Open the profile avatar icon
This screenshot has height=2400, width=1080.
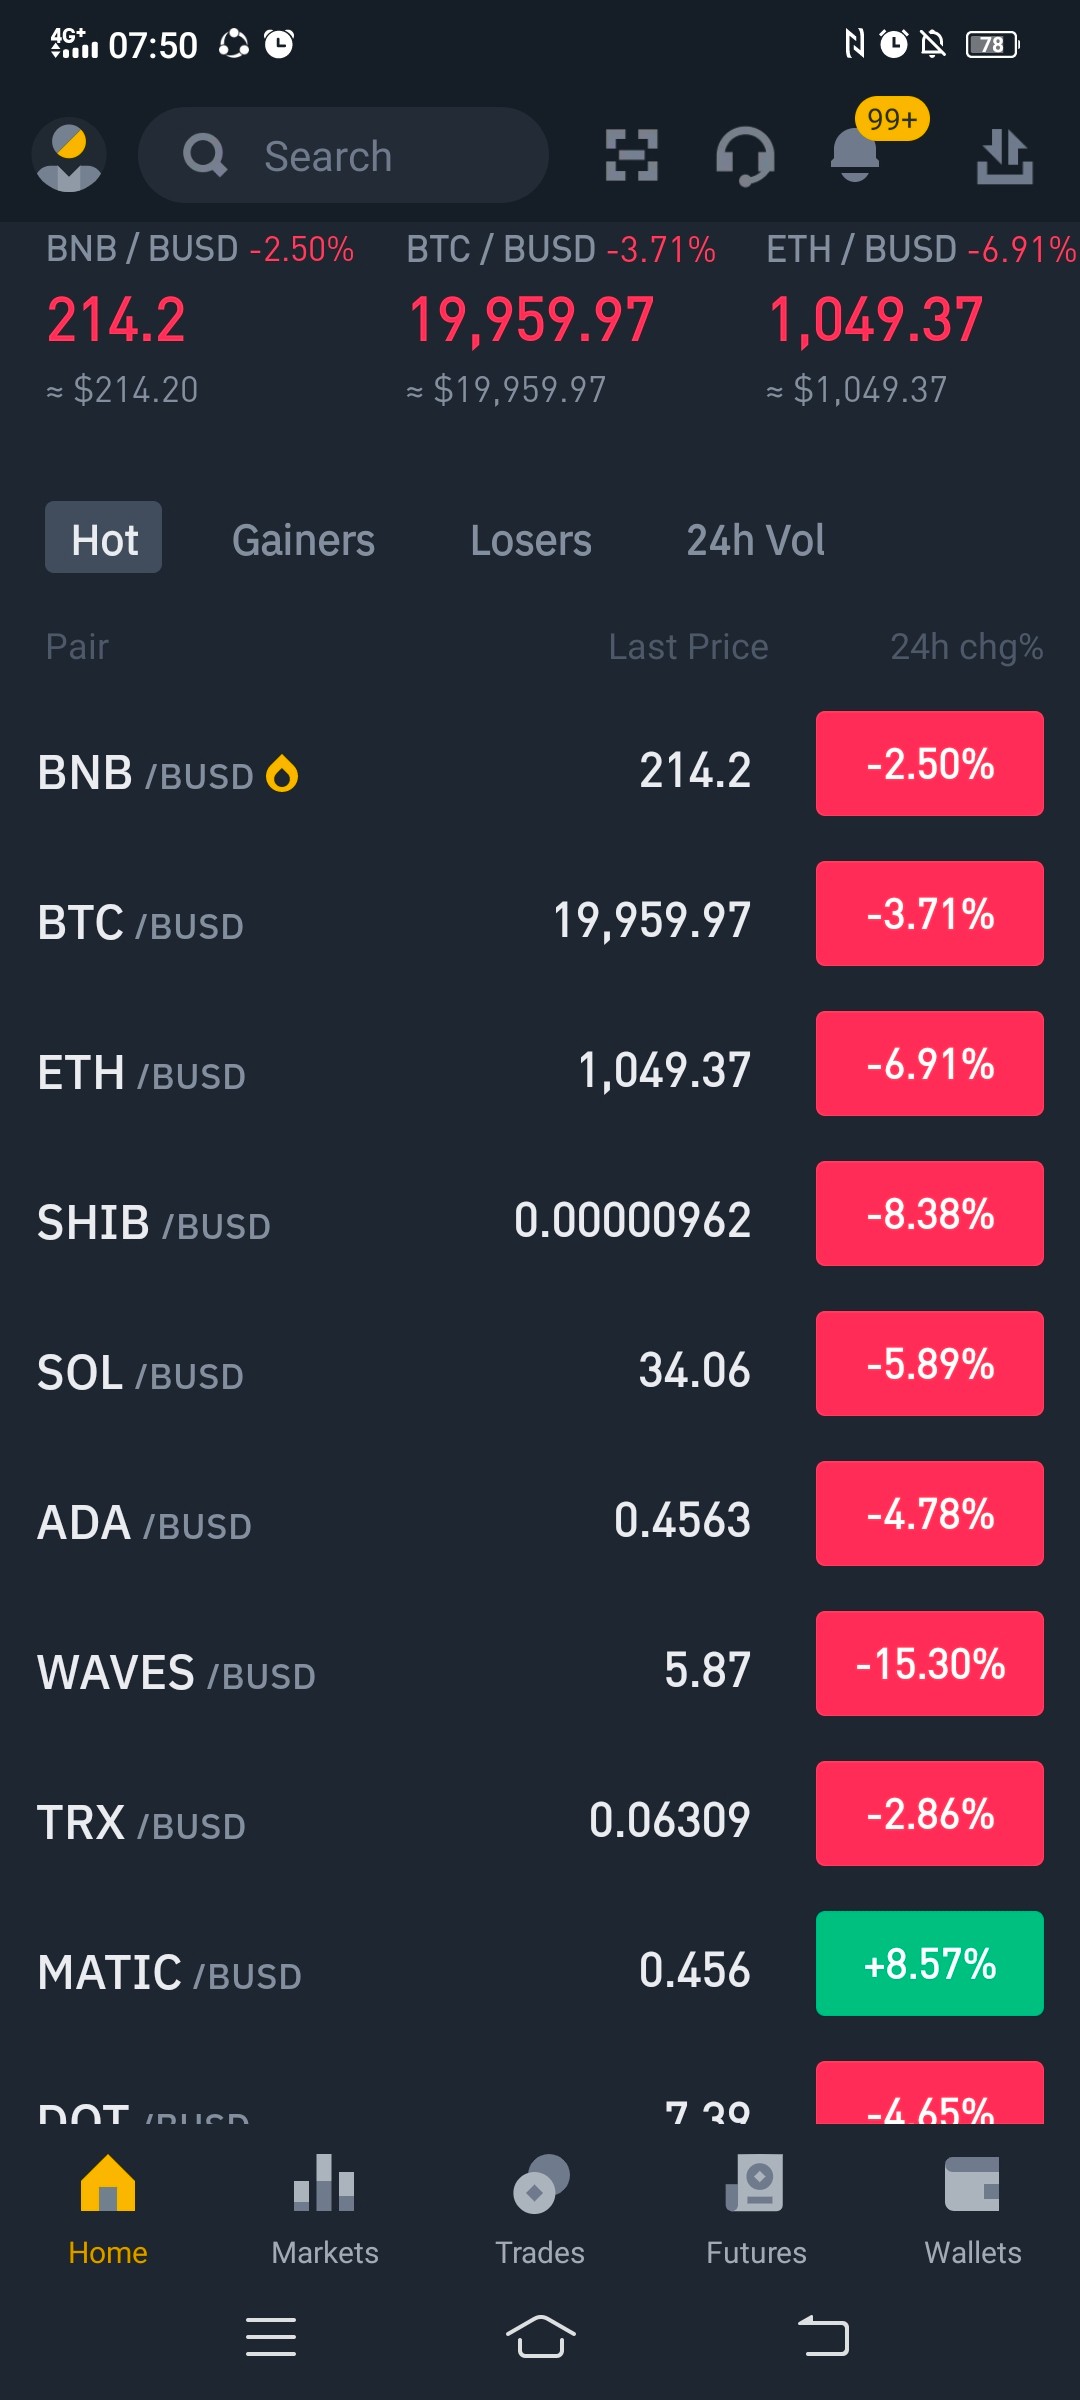(69, 156)
